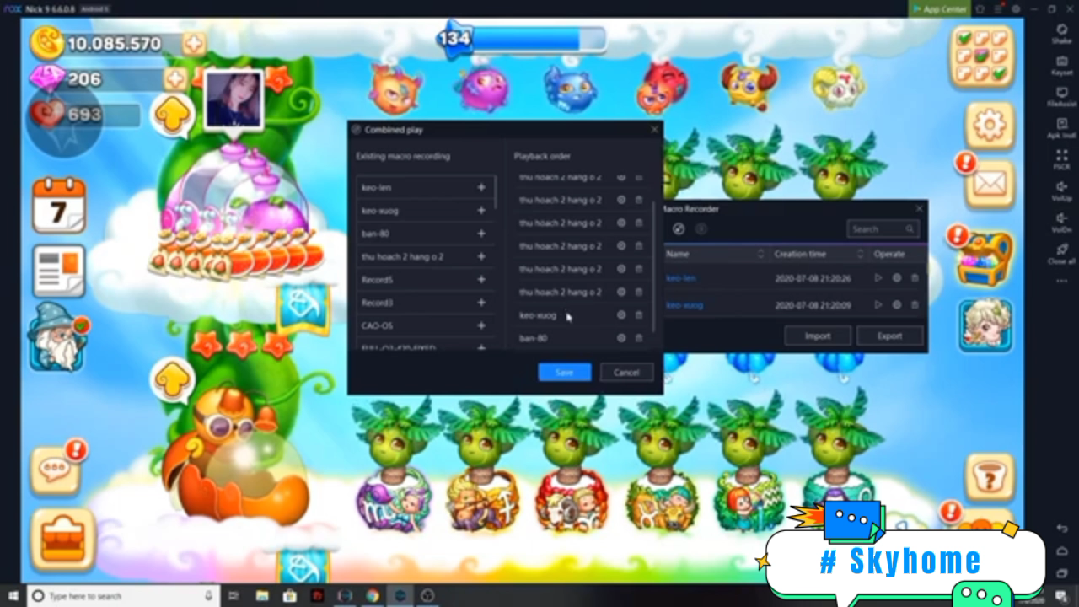The height and width of the screenshot is (607, 1079).
Task: Delete ban-80 from playback order
Action: (x=639, y=338)
